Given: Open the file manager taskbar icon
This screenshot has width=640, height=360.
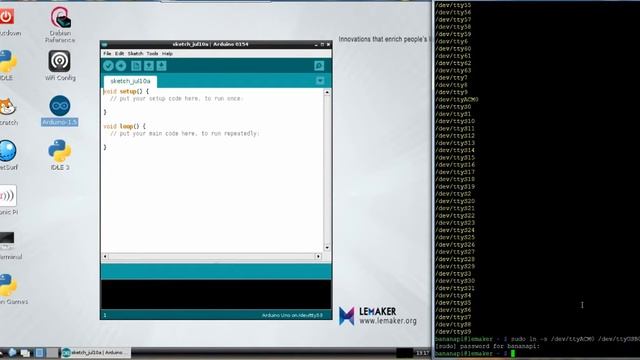Looking at the screenshot, I should pos(25,353).
